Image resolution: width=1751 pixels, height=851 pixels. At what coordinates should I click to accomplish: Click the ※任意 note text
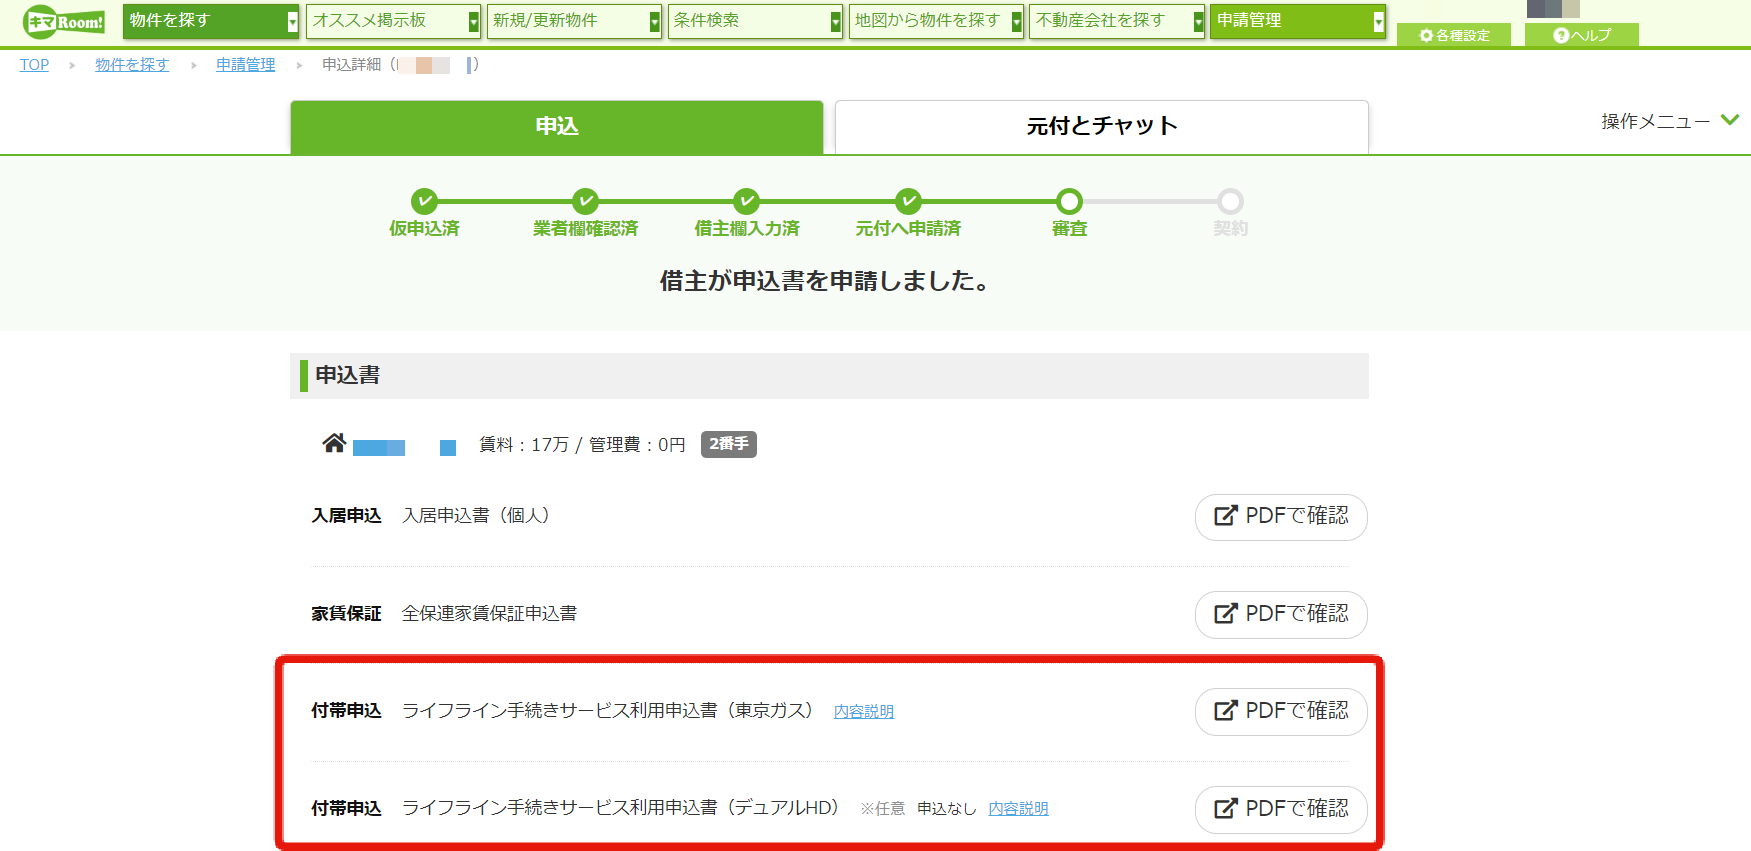[882, 808]
